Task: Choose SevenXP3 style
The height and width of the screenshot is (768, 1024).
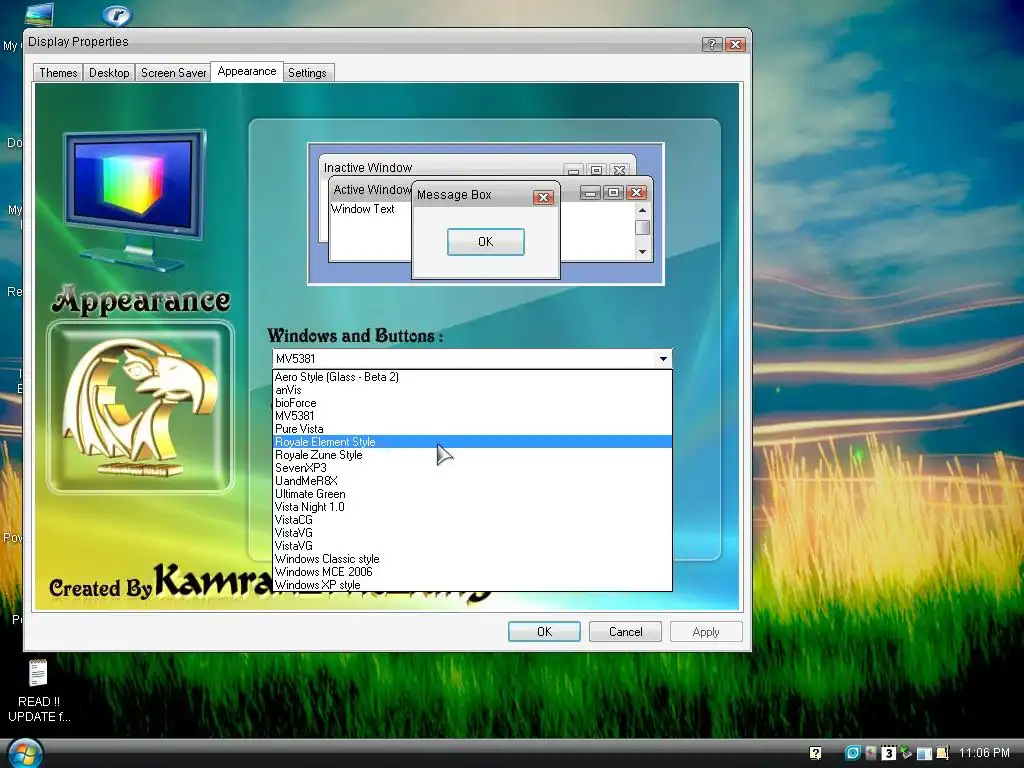Action: coord(472,468)
